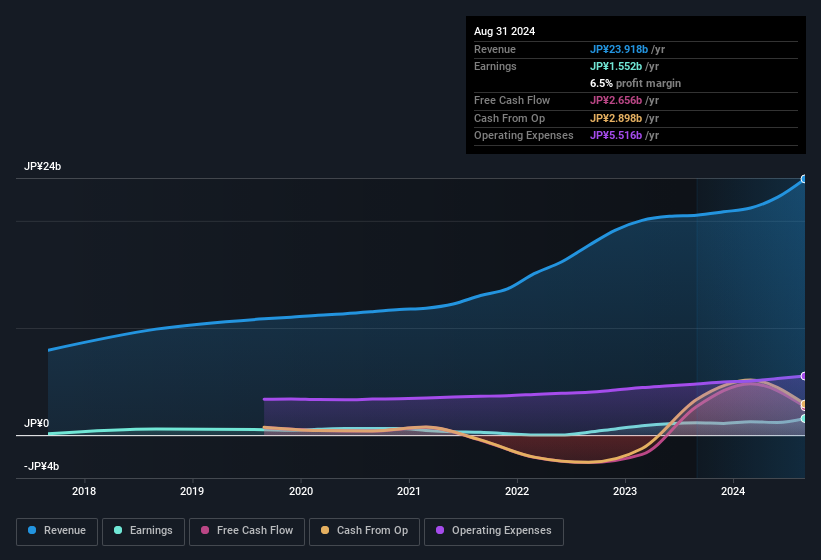Viewport: 821px width, 560px height.
Task: Click the 6.5% profit margin text
Action: point(635,83)
